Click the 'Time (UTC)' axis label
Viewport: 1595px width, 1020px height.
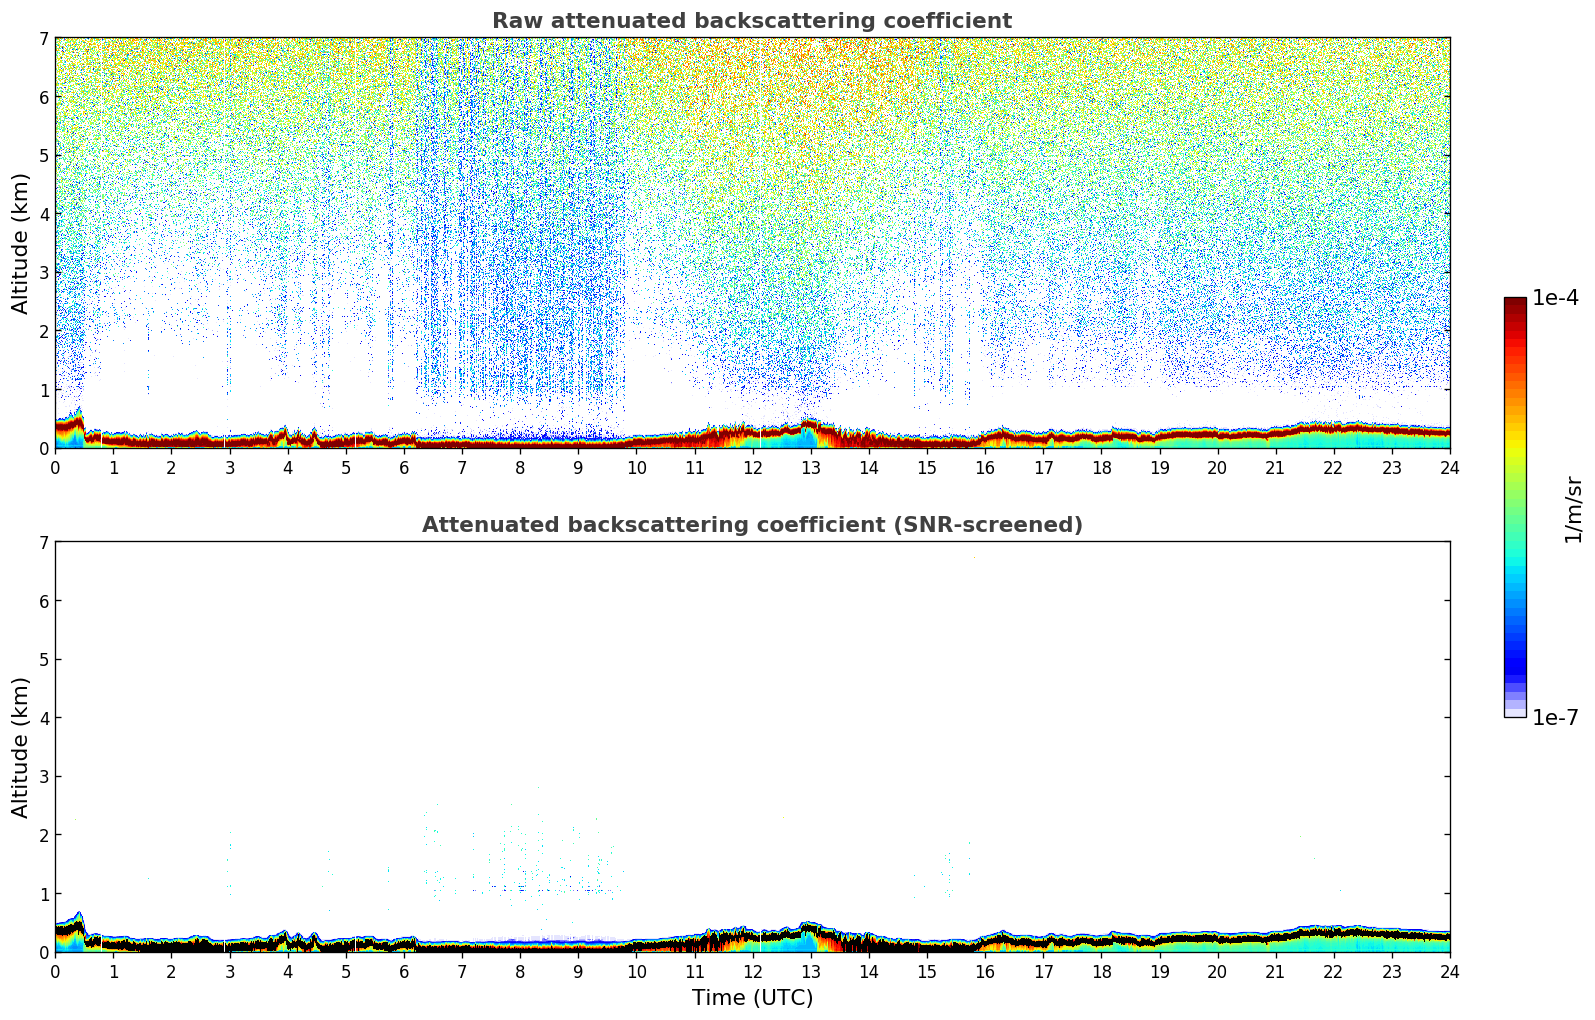coord(752,998)
